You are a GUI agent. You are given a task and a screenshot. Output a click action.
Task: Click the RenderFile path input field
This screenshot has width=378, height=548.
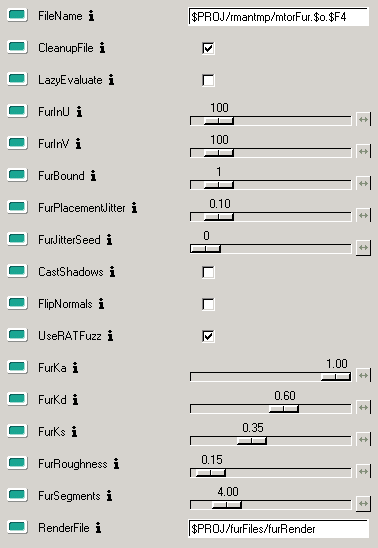pyautogui.click(x=278, y=529)
